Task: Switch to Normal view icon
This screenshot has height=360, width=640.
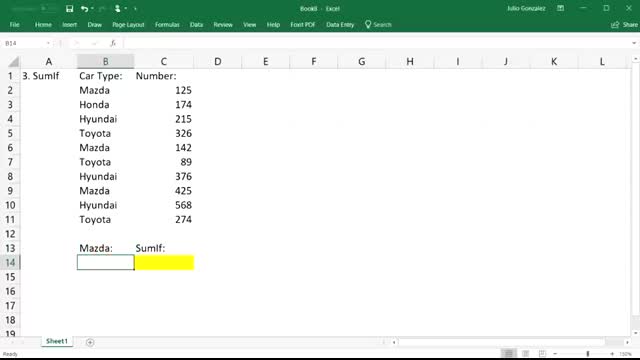Action: [509, 353]
